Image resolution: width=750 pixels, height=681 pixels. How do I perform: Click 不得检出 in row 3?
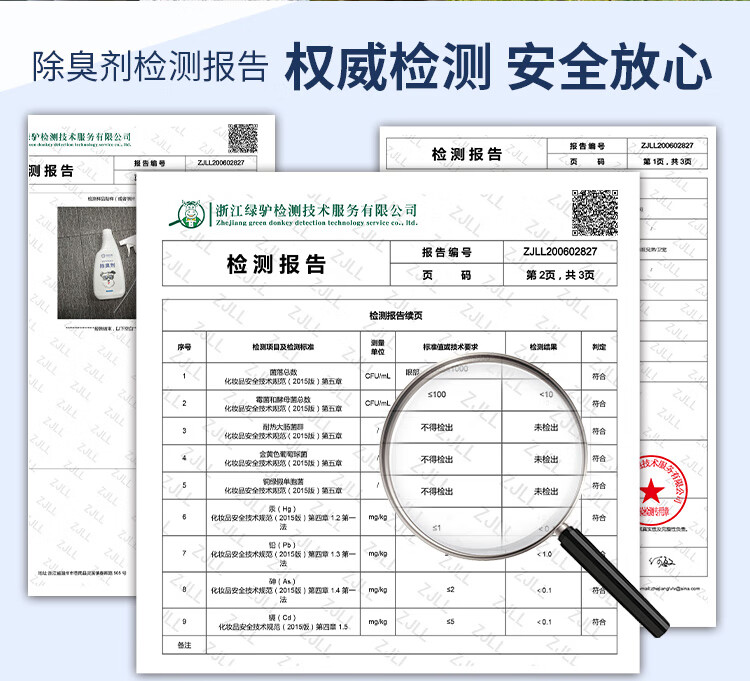pos(437,427)
